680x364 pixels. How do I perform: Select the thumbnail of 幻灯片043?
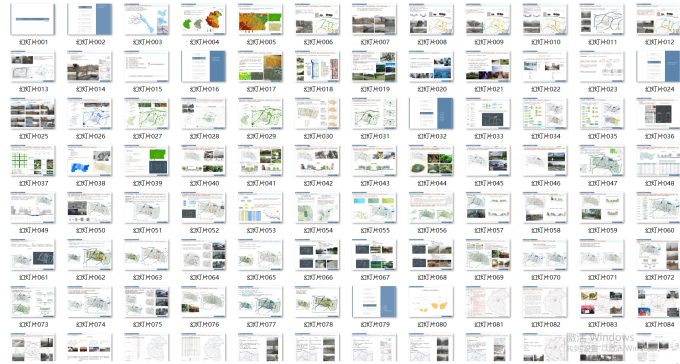(374, 161)
